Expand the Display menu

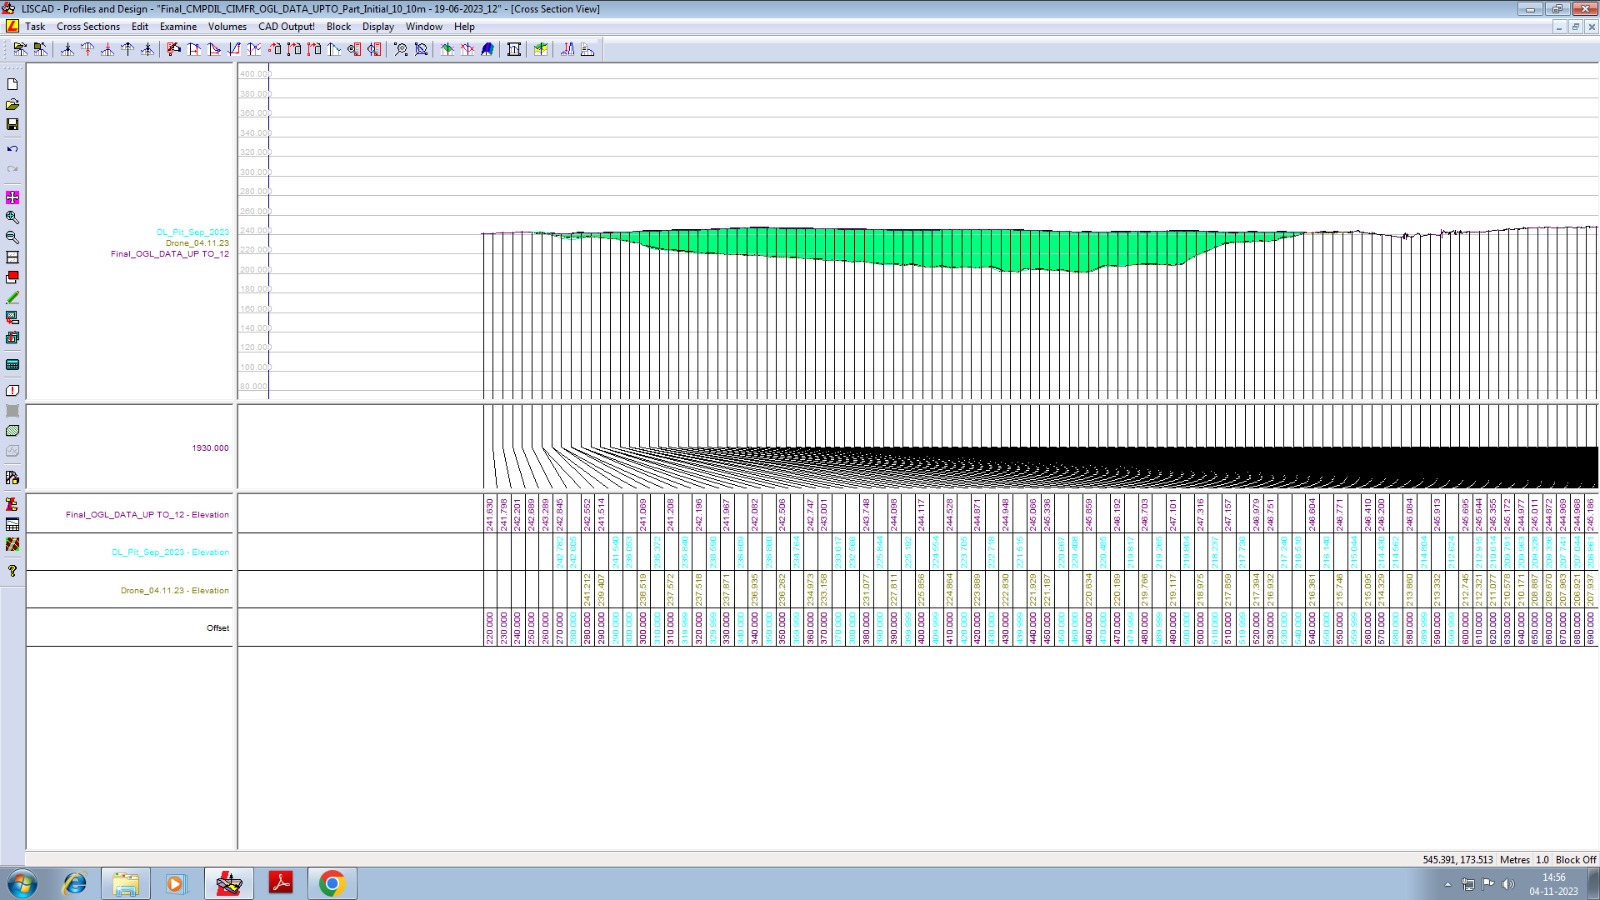click(x=378, y=27)
